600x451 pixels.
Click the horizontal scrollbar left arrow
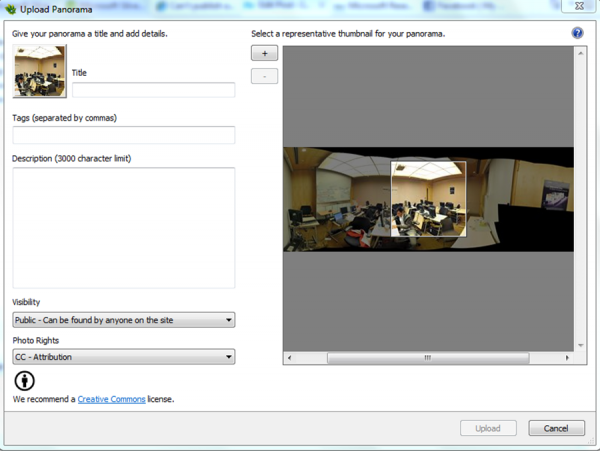(290, 357)
